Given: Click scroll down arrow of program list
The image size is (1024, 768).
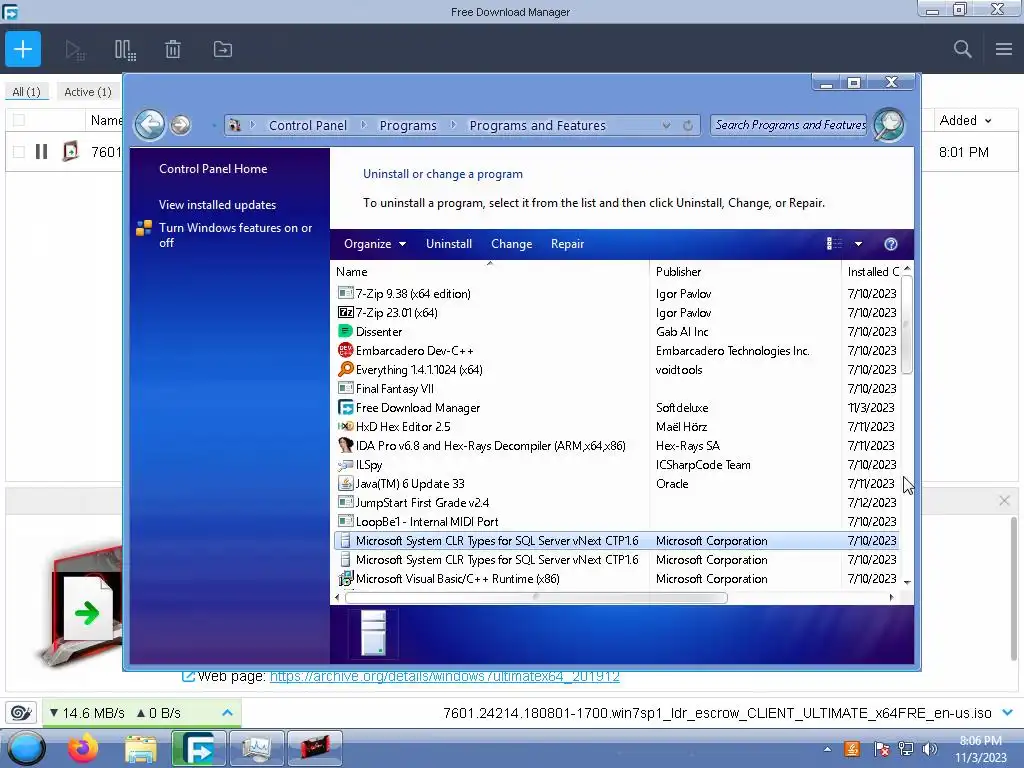Looking at the screenshot, I should click(x=907, y=581).
